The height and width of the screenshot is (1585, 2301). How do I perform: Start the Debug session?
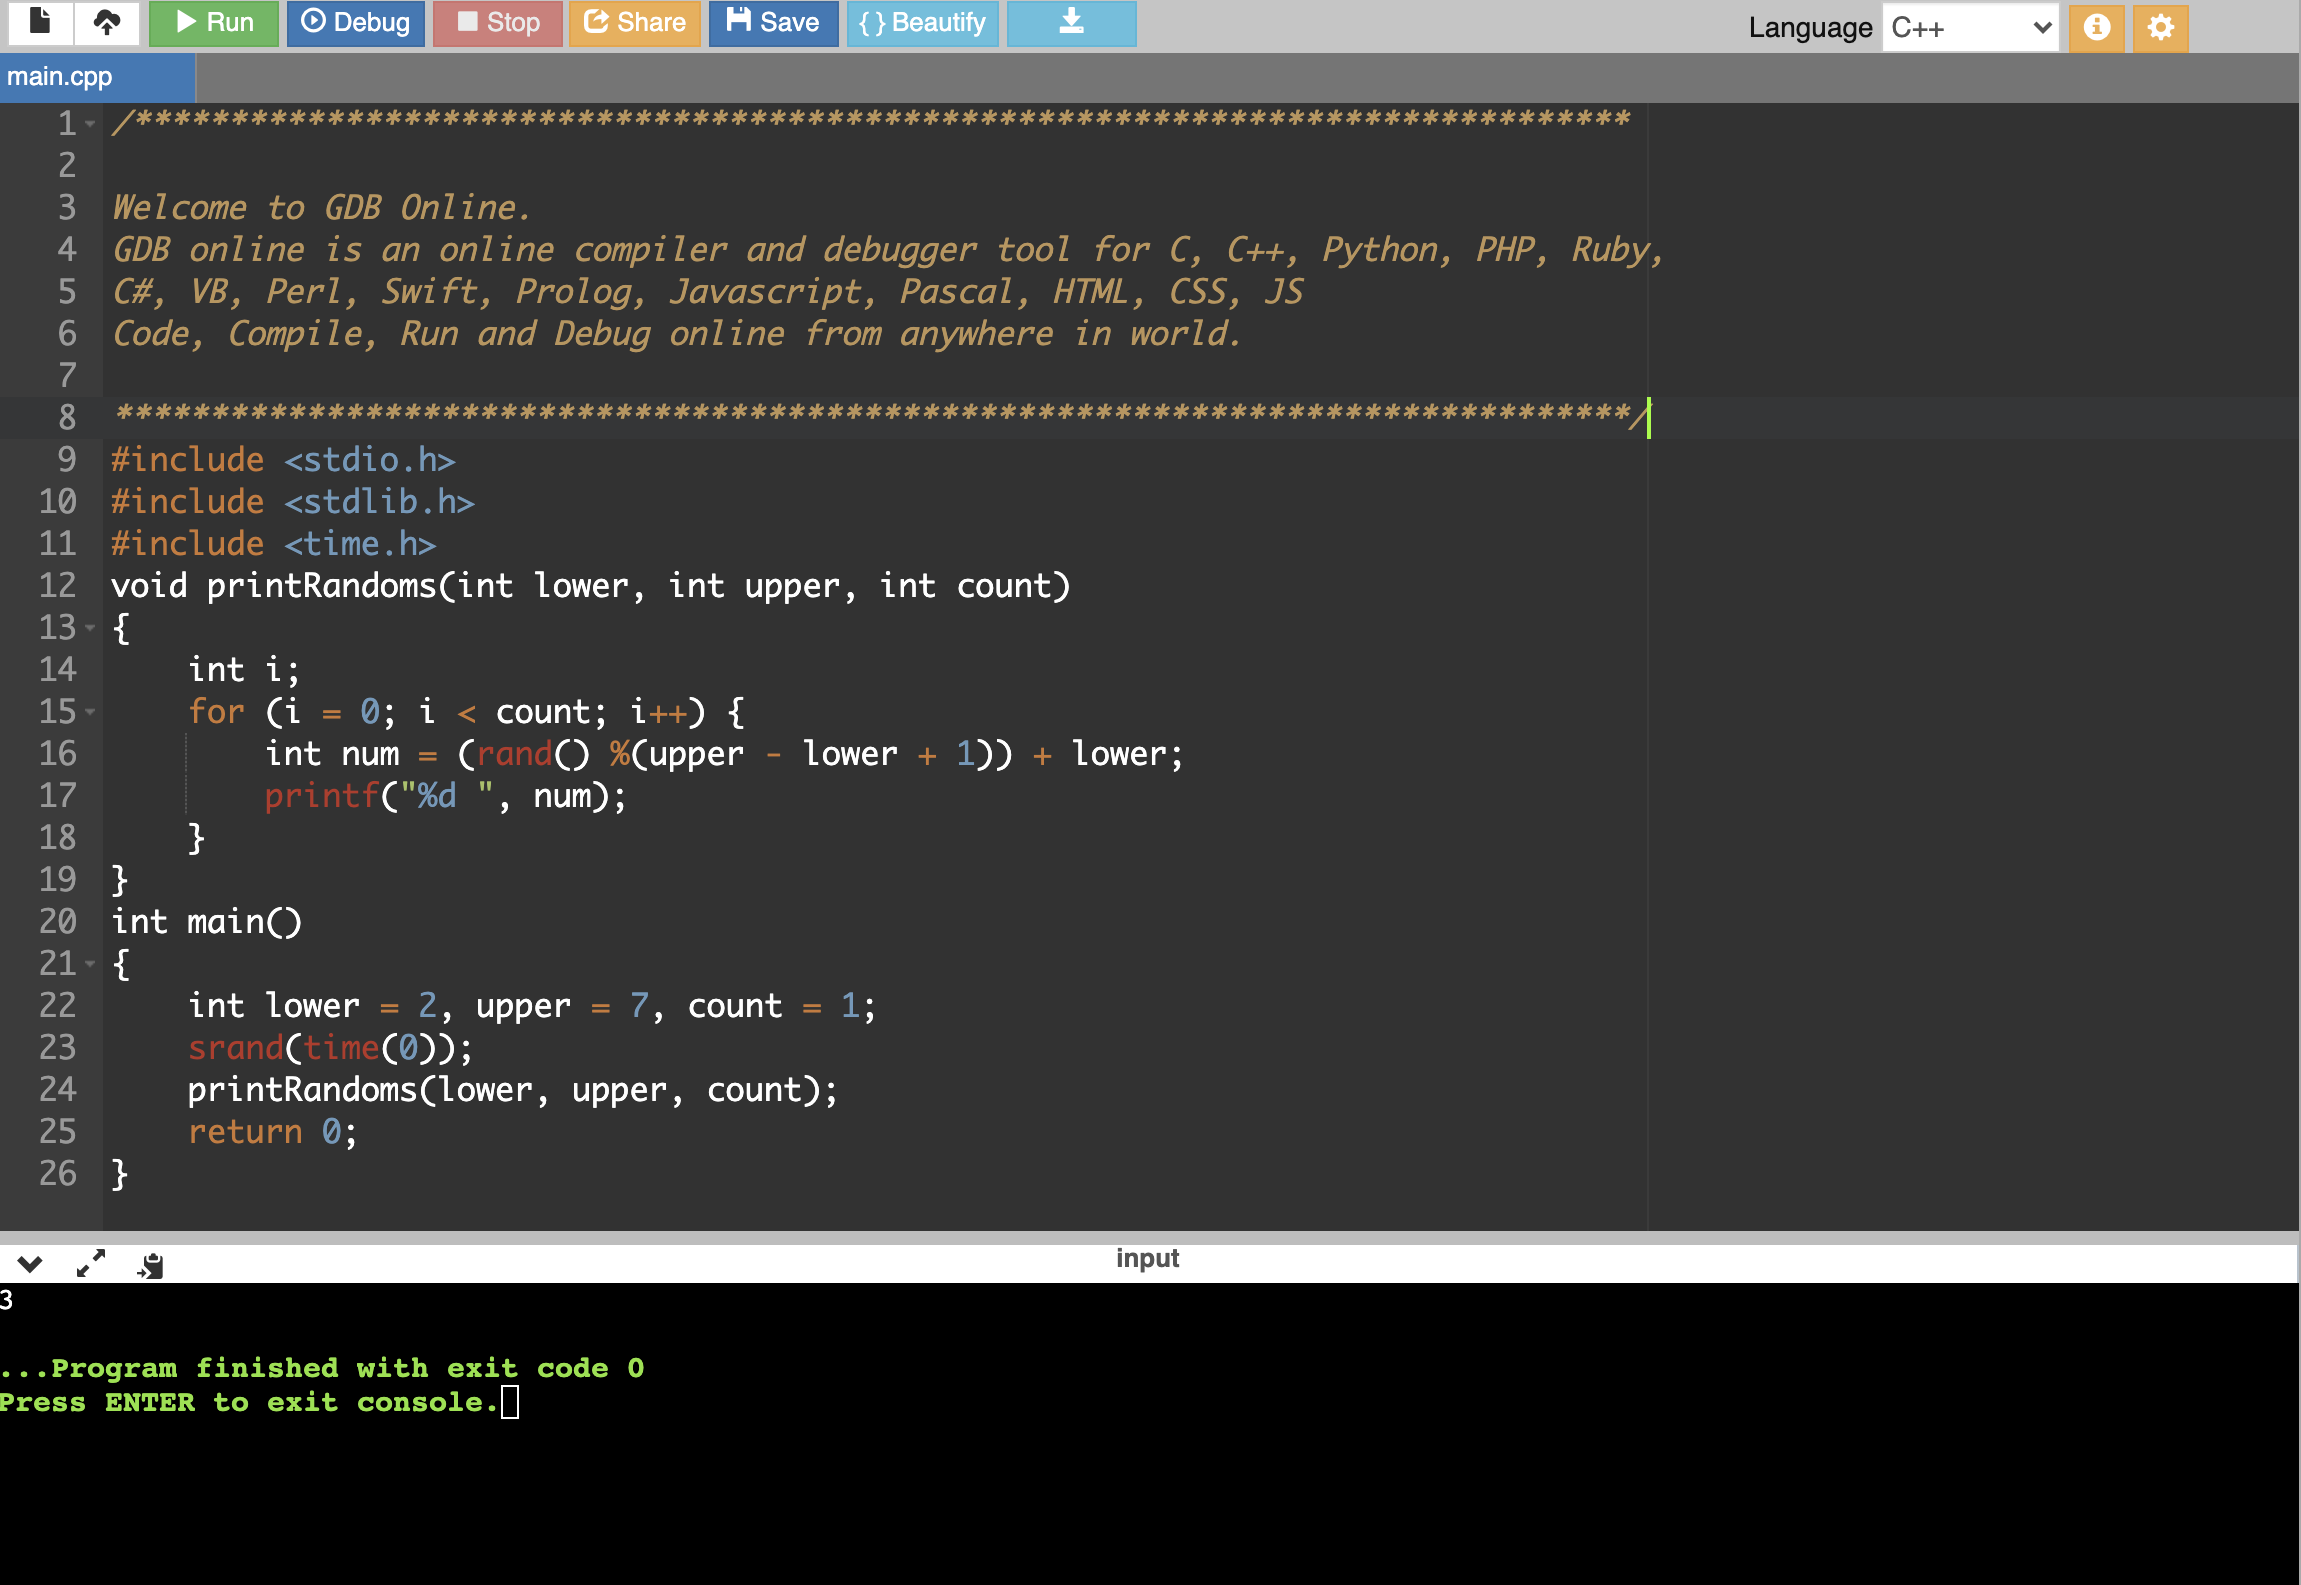(355, 22)
